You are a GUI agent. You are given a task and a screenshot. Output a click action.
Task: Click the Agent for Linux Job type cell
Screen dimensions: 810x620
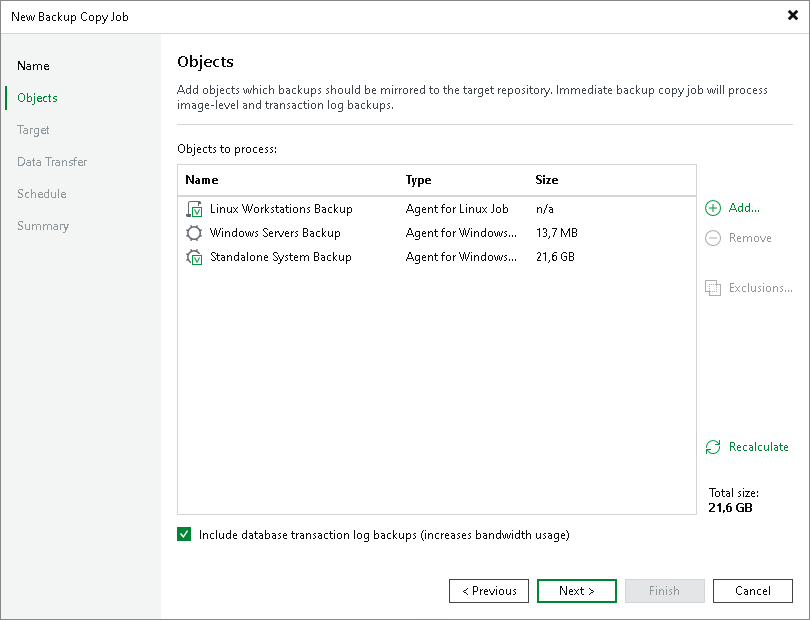457,209
